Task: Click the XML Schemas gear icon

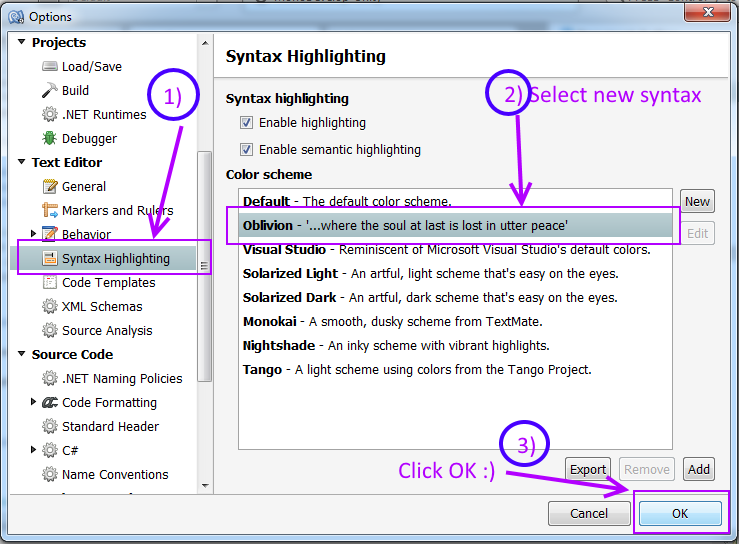Action: coord(49,306)
